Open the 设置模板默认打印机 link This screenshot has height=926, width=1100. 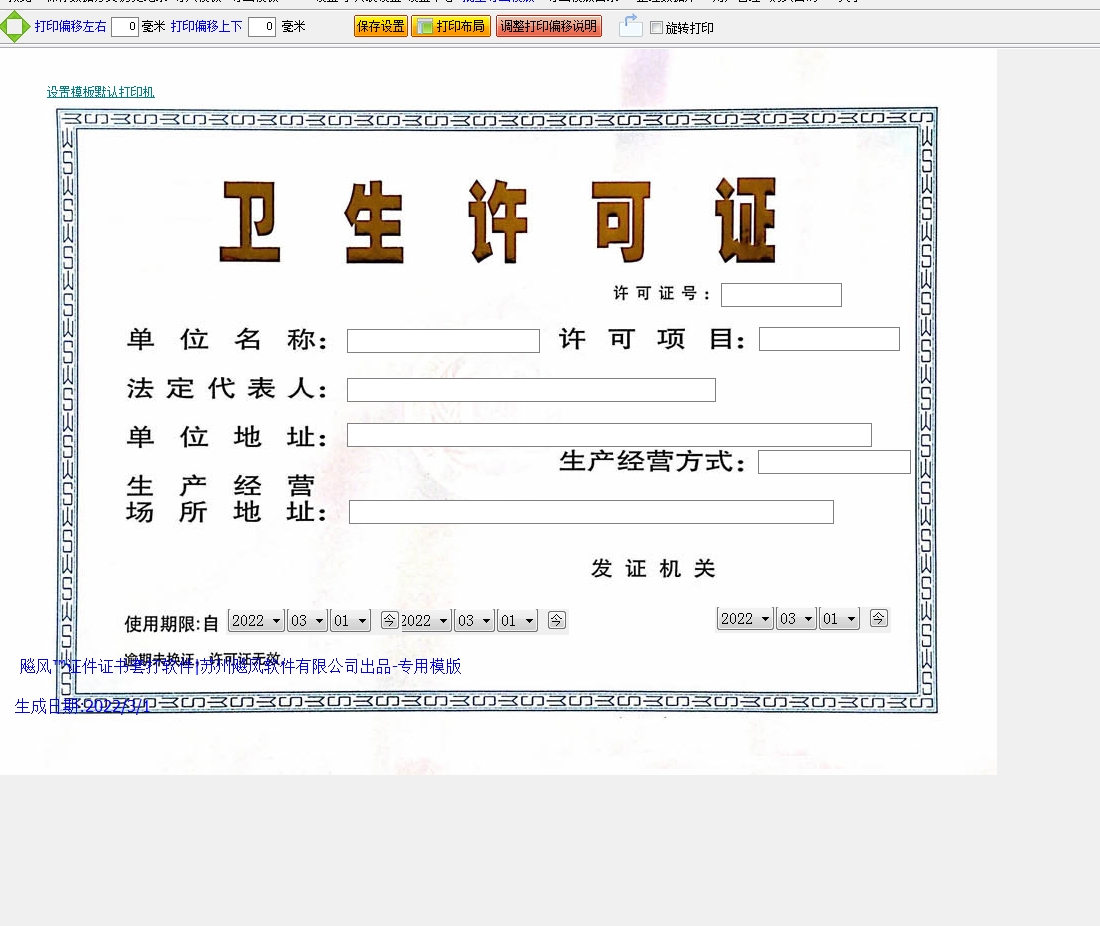pyautogui.click(x=100, y=92)
